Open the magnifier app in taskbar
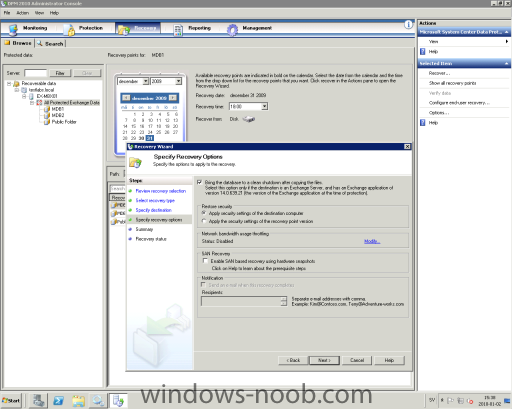 click(x=98, y=400)
